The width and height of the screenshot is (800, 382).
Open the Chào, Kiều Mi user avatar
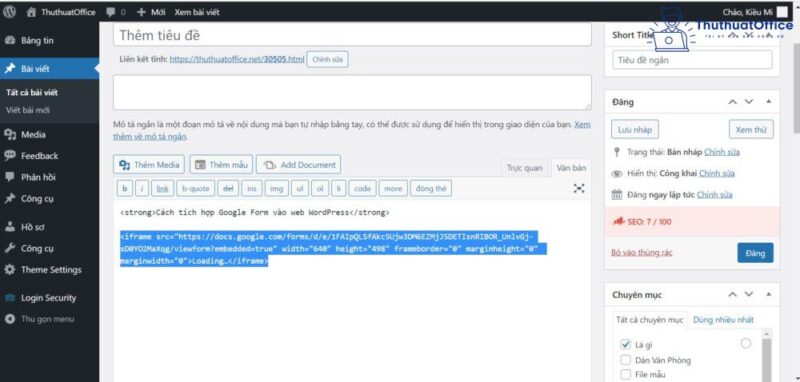click(782, 12)
